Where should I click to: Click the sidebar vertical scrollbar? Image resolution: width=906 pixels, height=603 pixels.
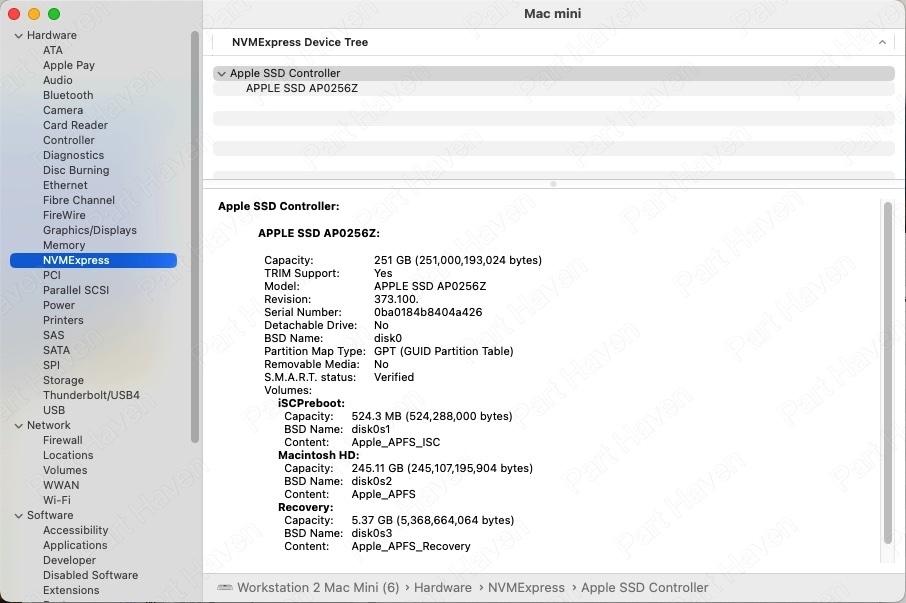coord(195,237)
